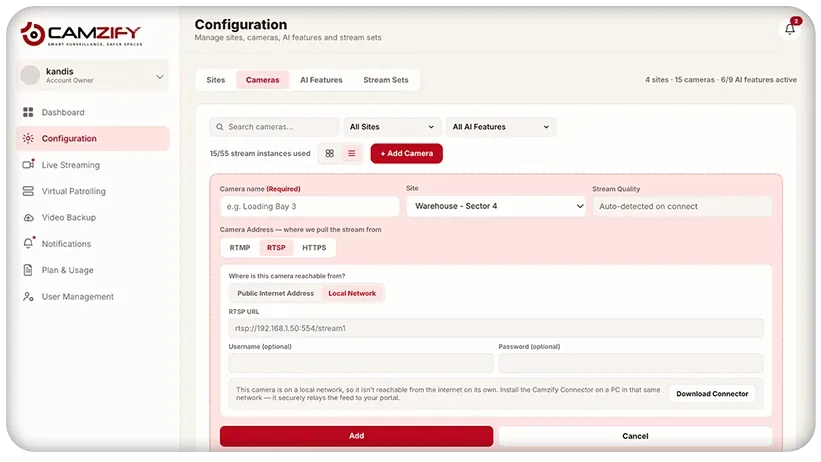
Task: Choose Public Internet Address option
Action: (x=275, y=293)
